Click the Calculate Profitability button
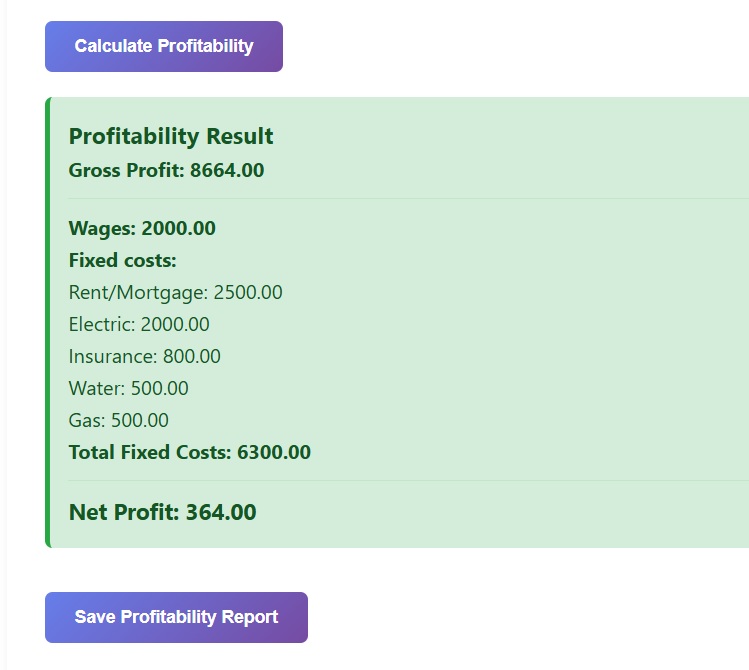 164,47
